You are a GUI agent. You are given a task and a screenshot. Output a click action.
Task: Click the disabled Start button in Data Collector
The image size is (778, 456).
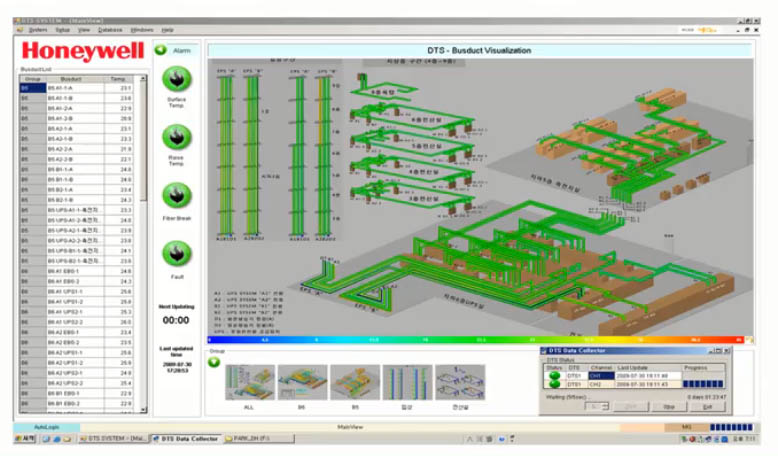point(630,406)
